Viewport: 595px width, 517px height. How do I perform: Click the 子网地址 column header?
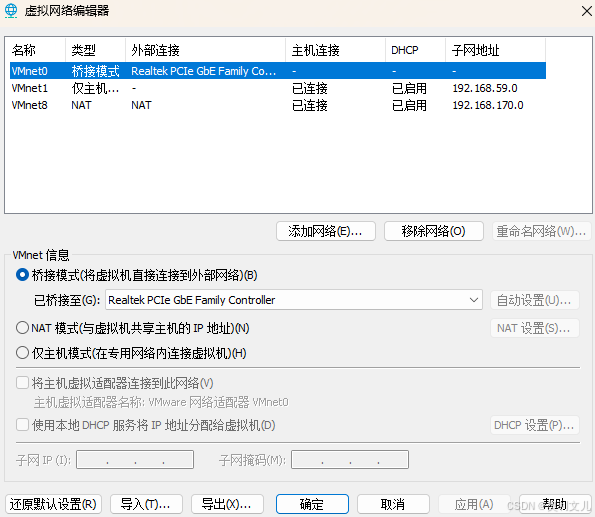pyautogui.click(x=496, y=50)
